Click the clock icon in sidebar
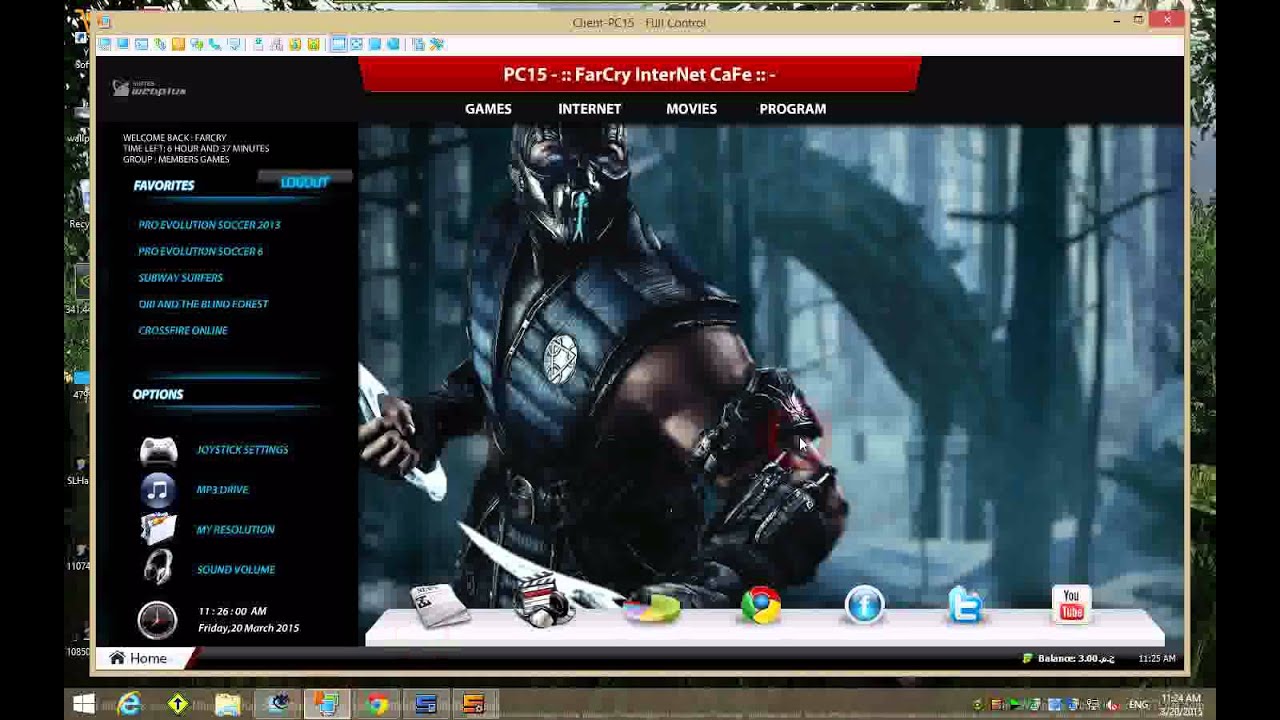 pos(157,620)
